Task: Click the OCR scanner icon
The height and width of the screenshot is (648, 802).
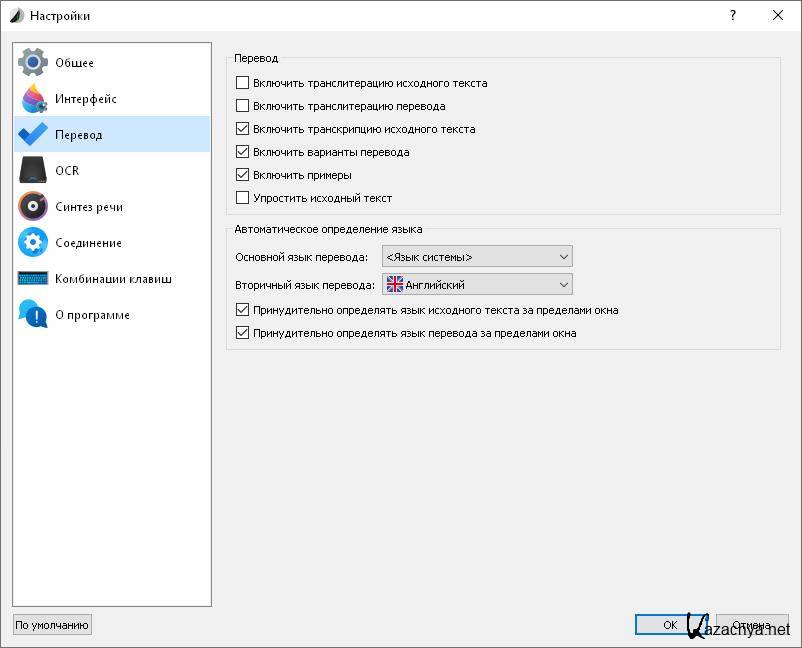Action: pos(33,171)
